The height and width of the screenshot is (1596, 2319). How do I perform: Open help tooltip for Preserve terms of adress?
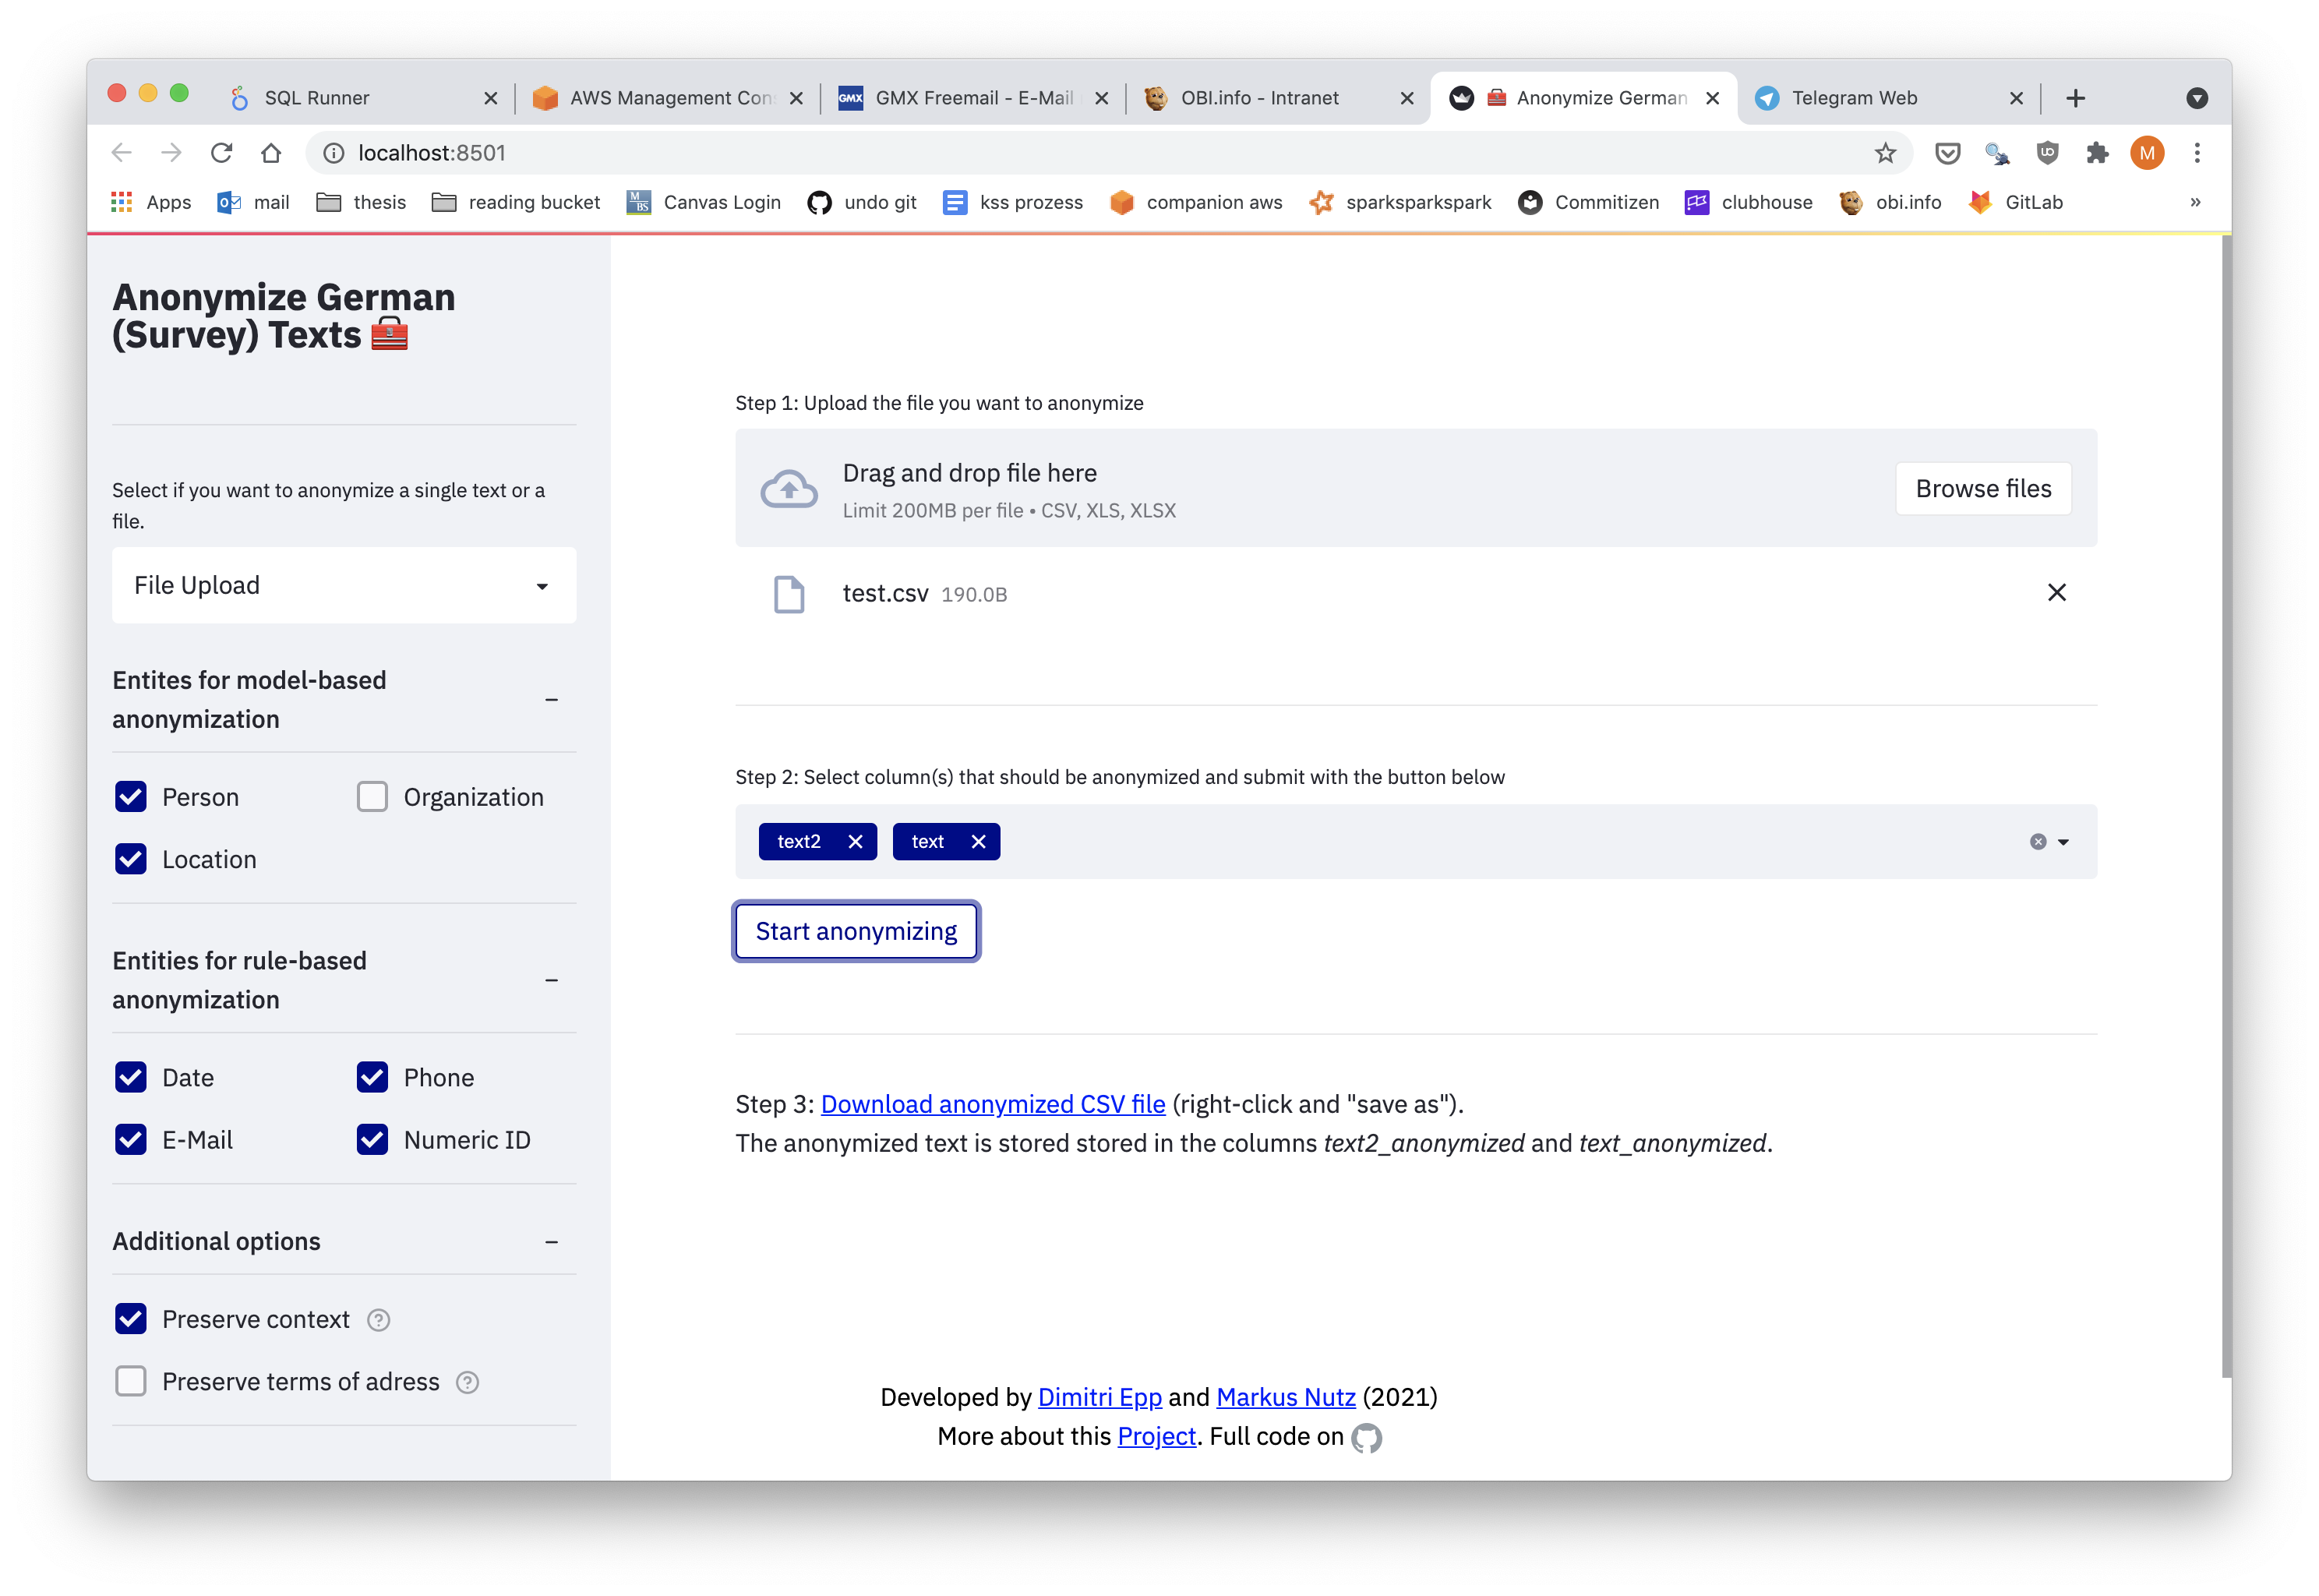[x=467, y=1382]
